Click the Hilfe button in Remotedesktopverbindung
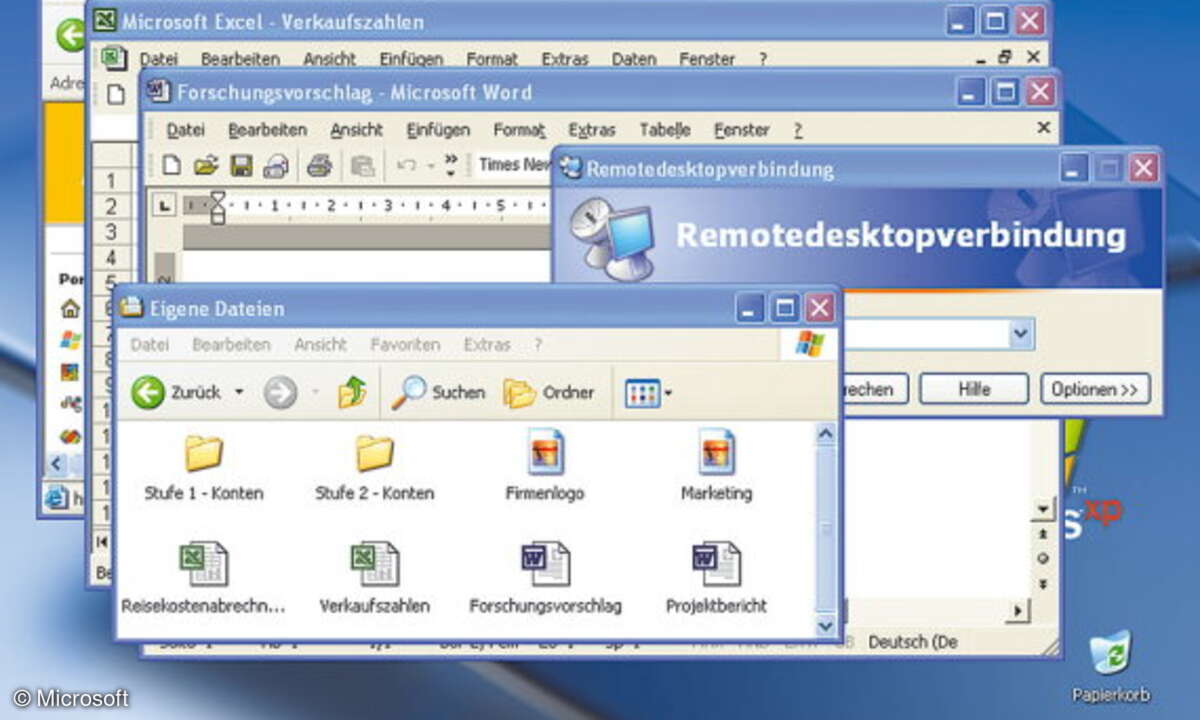Image resolution: width=1200 pixels, height=720 pixels. pyautogui.click(x=974, y=390)
